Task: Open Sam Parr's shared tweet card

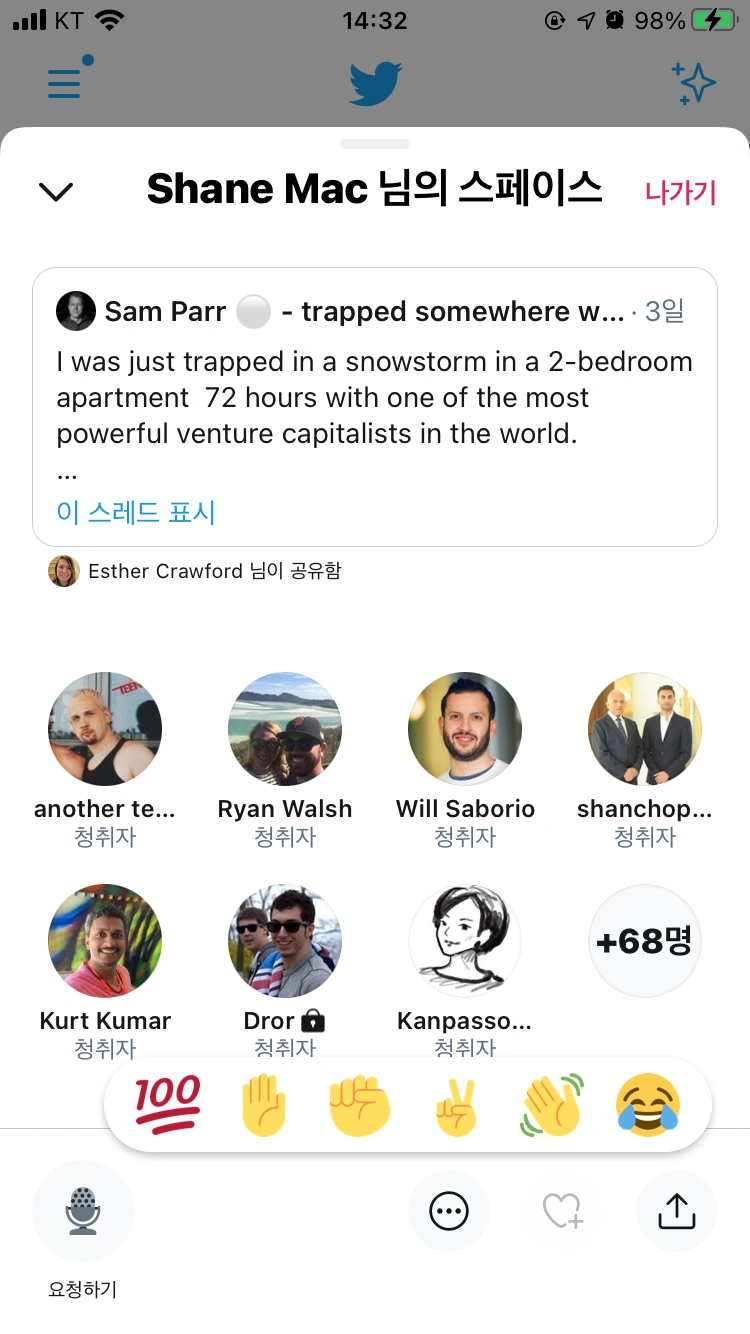Action: tap(375, 400)
